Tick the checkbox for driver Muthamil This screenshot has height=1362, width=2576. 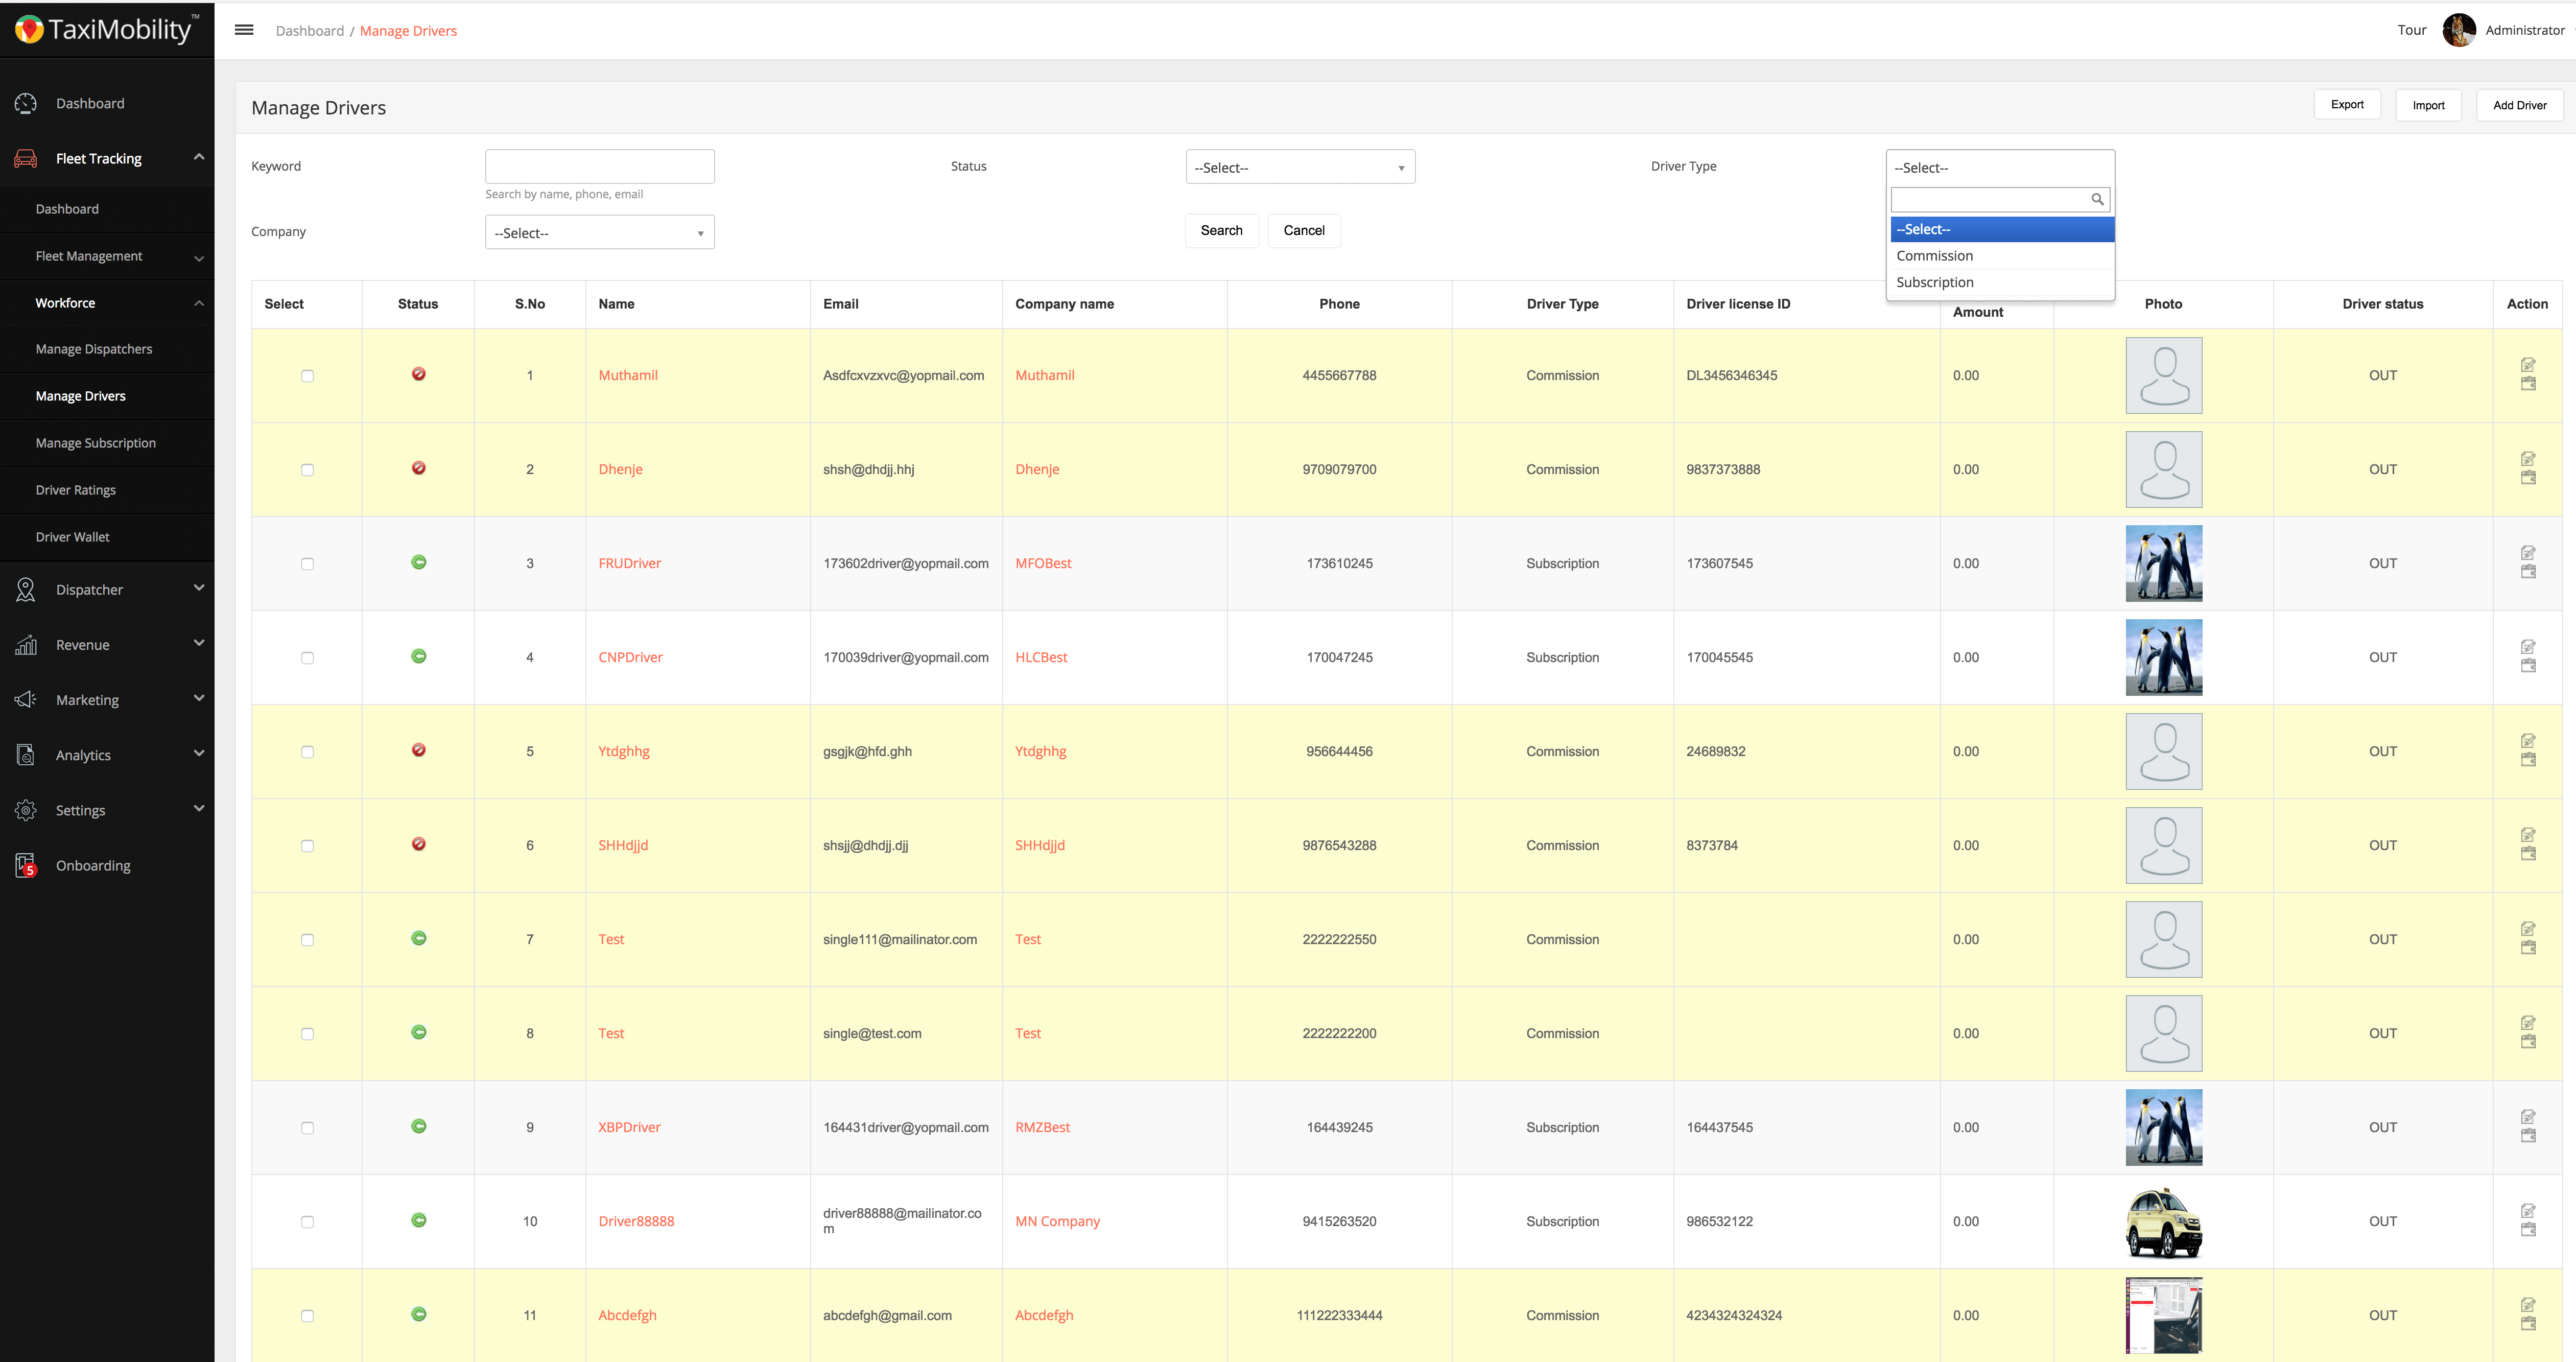307,376
